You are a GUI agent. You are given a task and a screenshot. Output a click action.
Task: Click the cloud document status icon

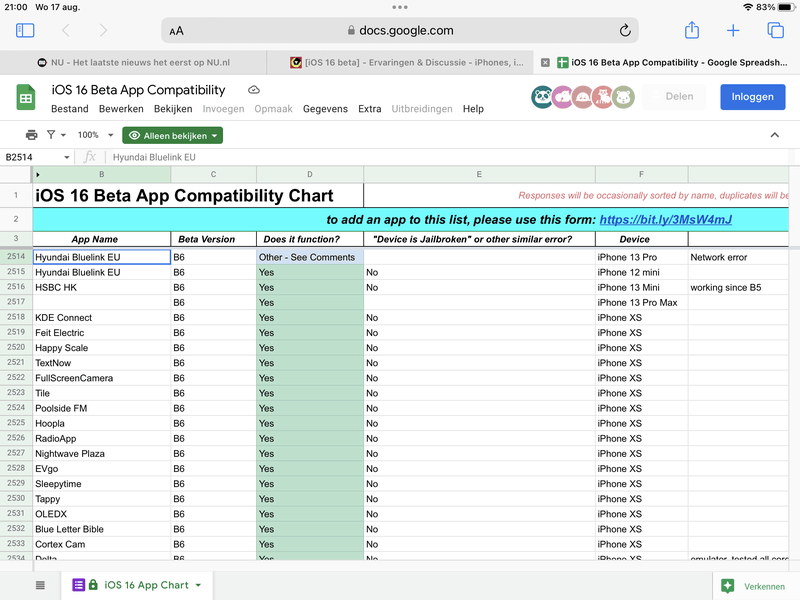254,90
